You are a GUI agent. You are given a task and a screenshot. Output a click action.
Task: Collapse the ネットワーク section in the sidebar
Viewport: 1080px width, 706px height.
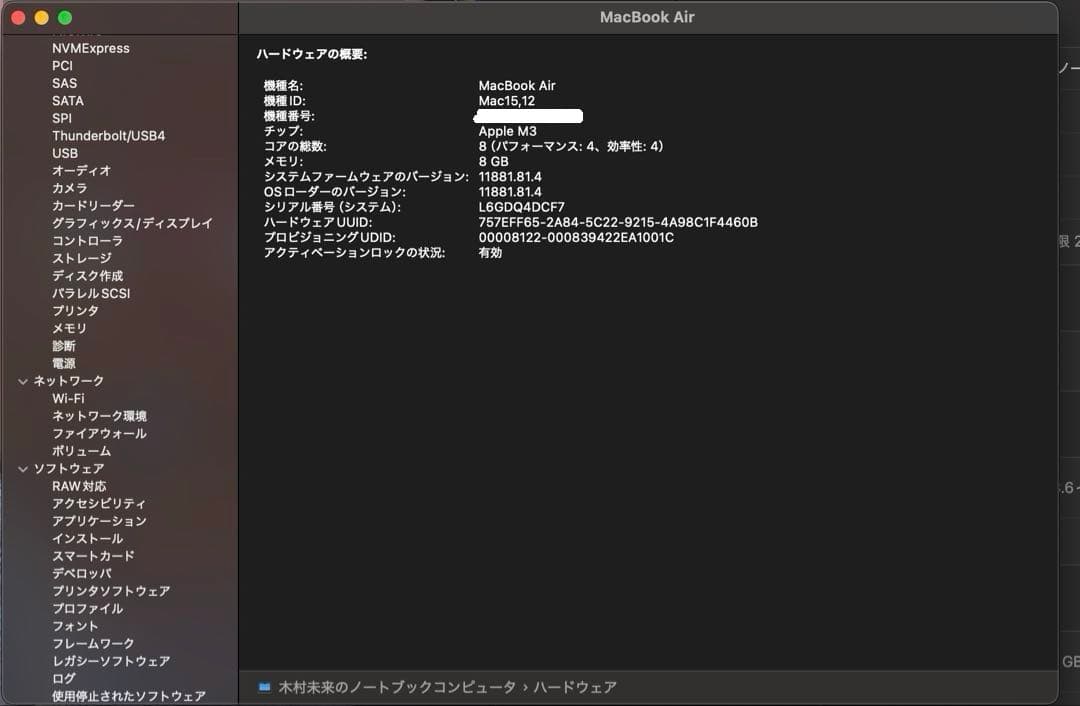tap(22, 380)
